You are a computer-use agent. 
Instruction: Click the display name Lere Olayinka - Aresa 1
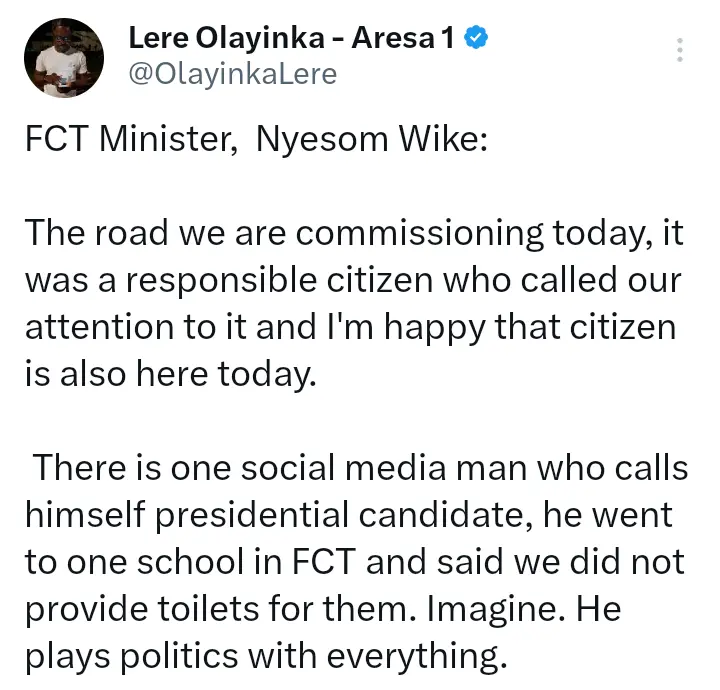coord(291,40)
